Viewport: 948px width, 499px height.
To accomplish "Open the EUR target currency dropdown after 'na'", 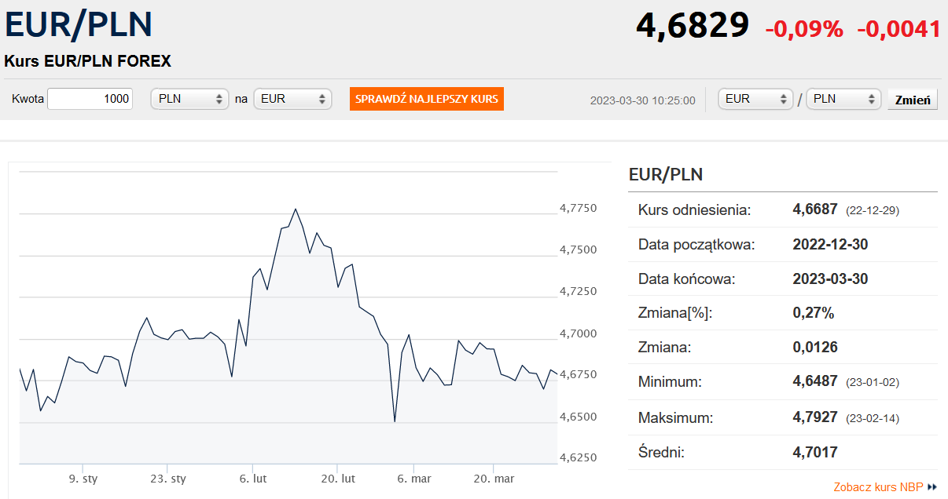I will click(x=293, y=99).
